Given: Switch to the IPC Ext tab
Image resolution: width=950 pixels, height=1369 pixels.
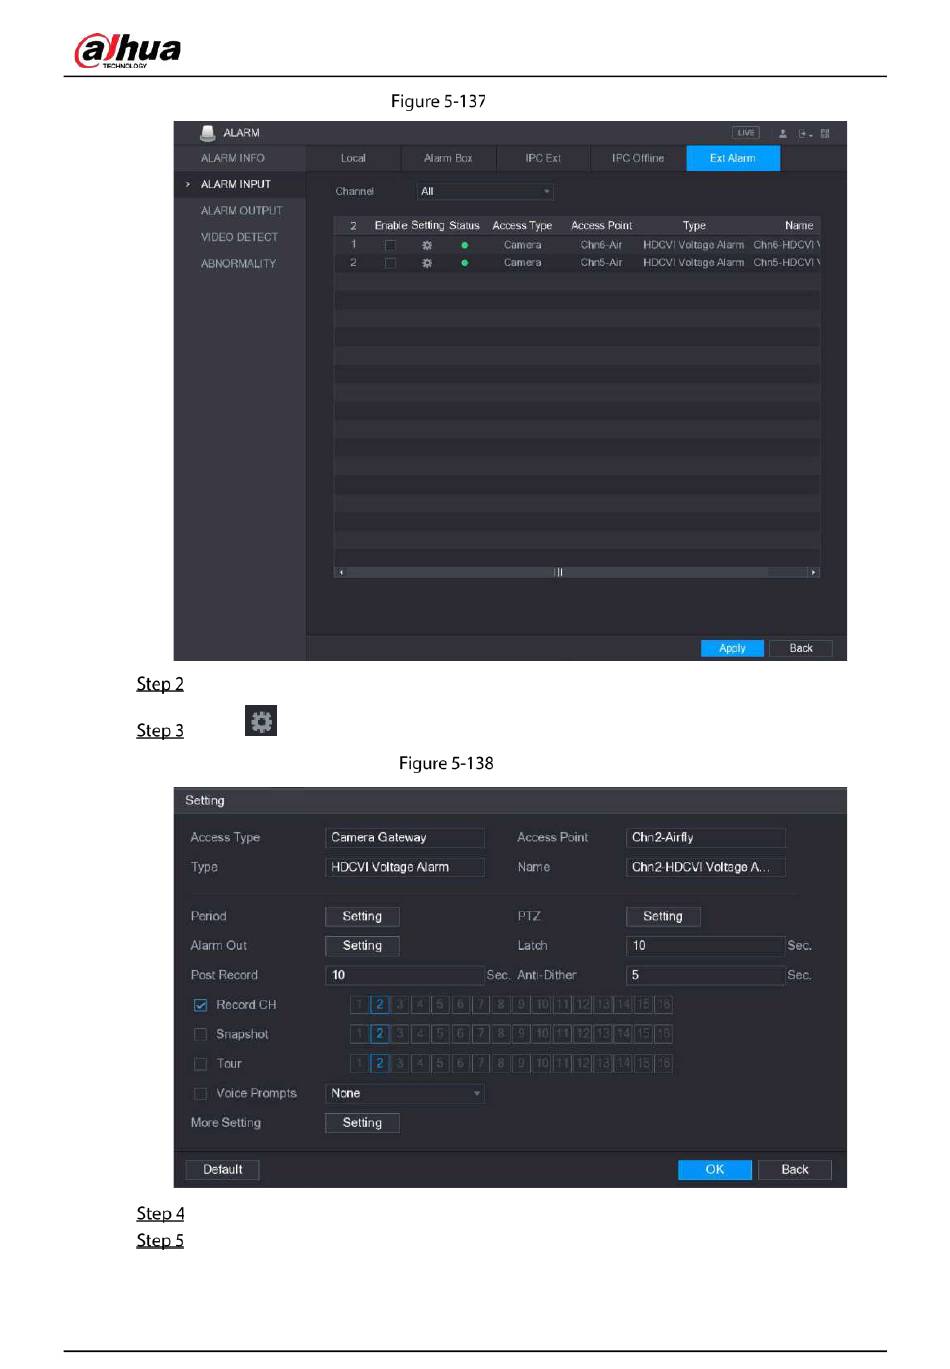Looking at the screenshot, I should 543,158.
